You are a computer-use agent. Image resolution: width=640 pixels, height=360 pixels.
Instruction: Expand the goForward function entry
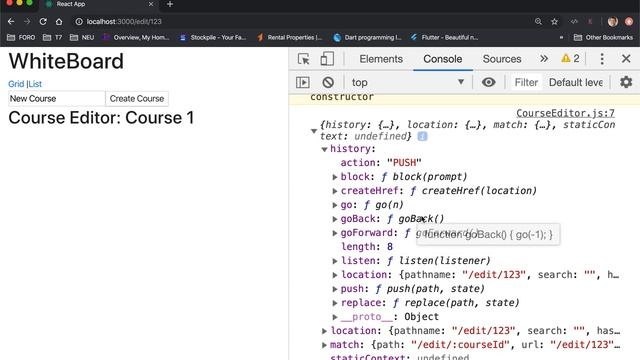coord(335,233)
